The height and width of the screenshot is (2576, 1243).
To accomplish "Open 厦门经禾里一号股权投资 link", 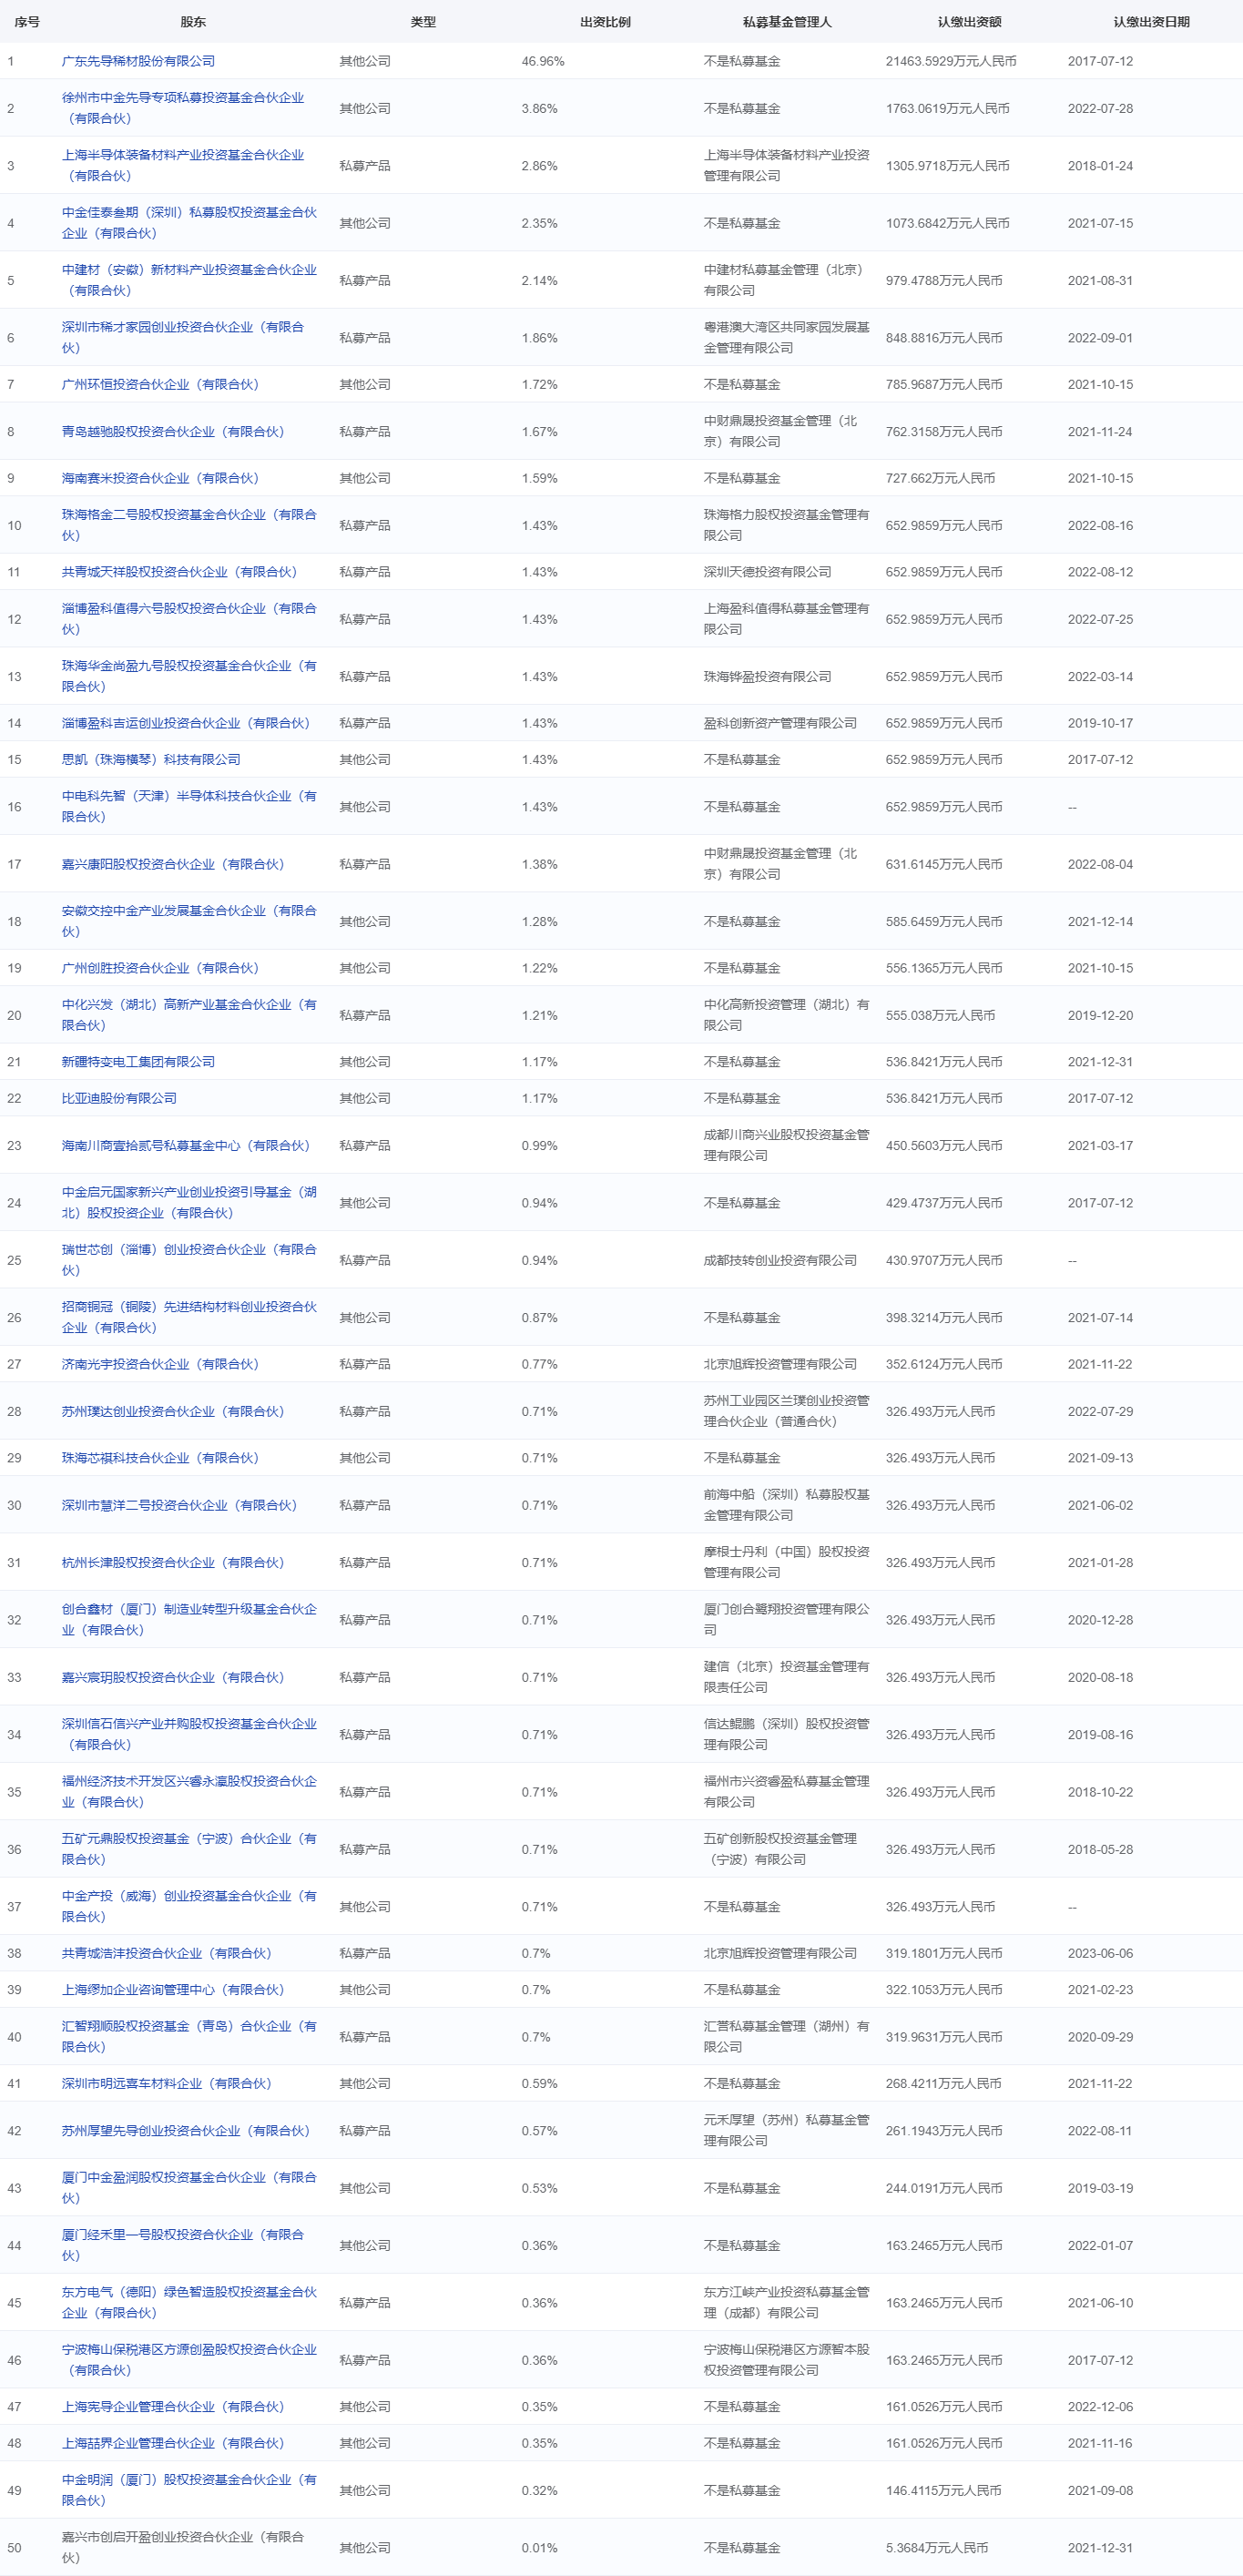I will [183, 2246].
